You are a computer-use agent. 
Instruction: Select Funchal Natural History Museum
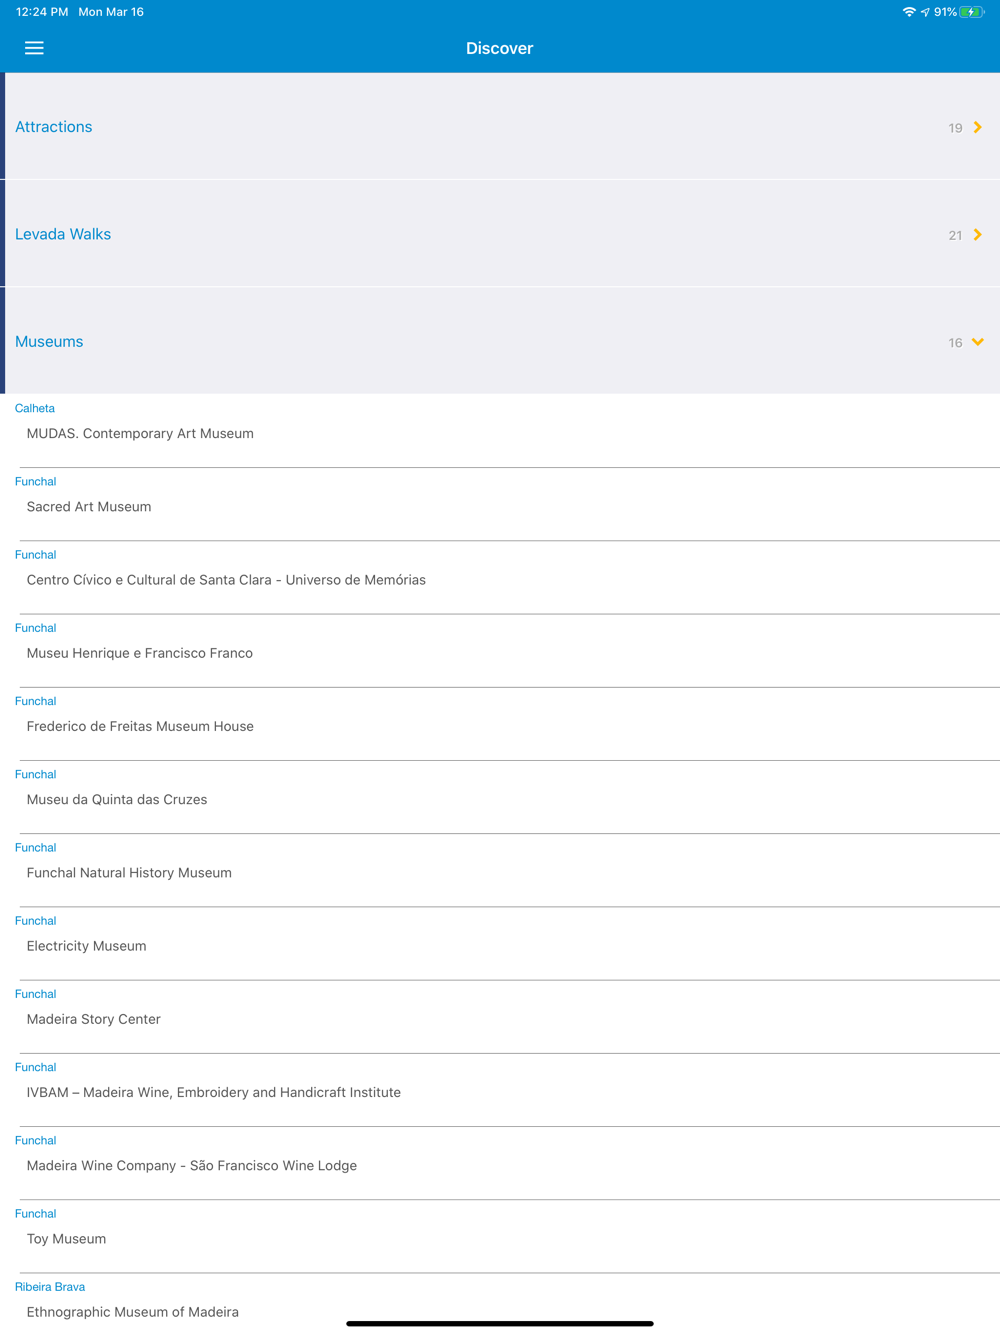coord(500,872)
